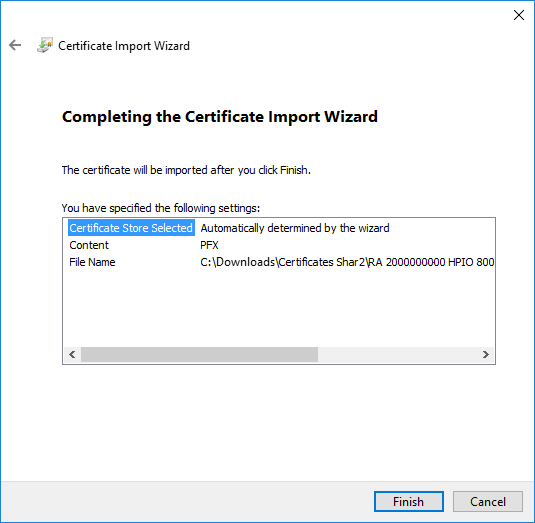Select the File Name row label
Viewport: 535px width, 523px height.
(92, 262)
